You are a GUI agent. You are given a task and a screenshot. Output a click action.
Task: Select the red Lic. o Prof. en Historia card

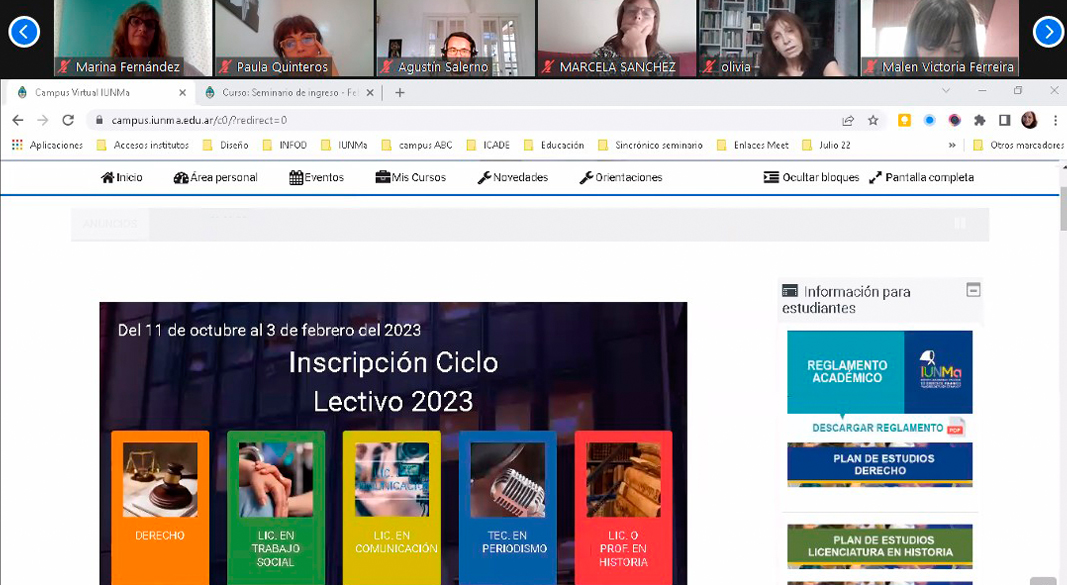coord(623,507)
